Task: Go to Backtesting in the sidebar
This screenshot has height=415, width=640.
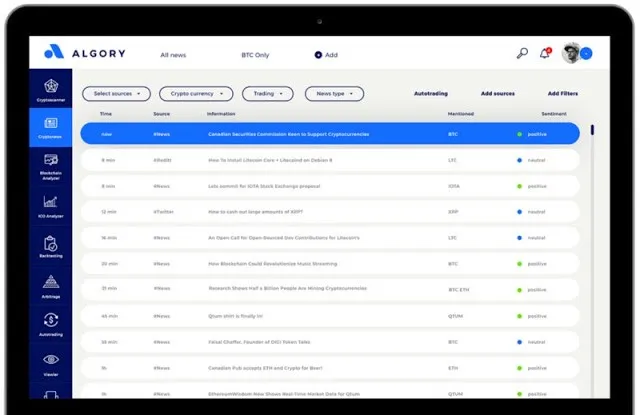Action: (51, 246)
